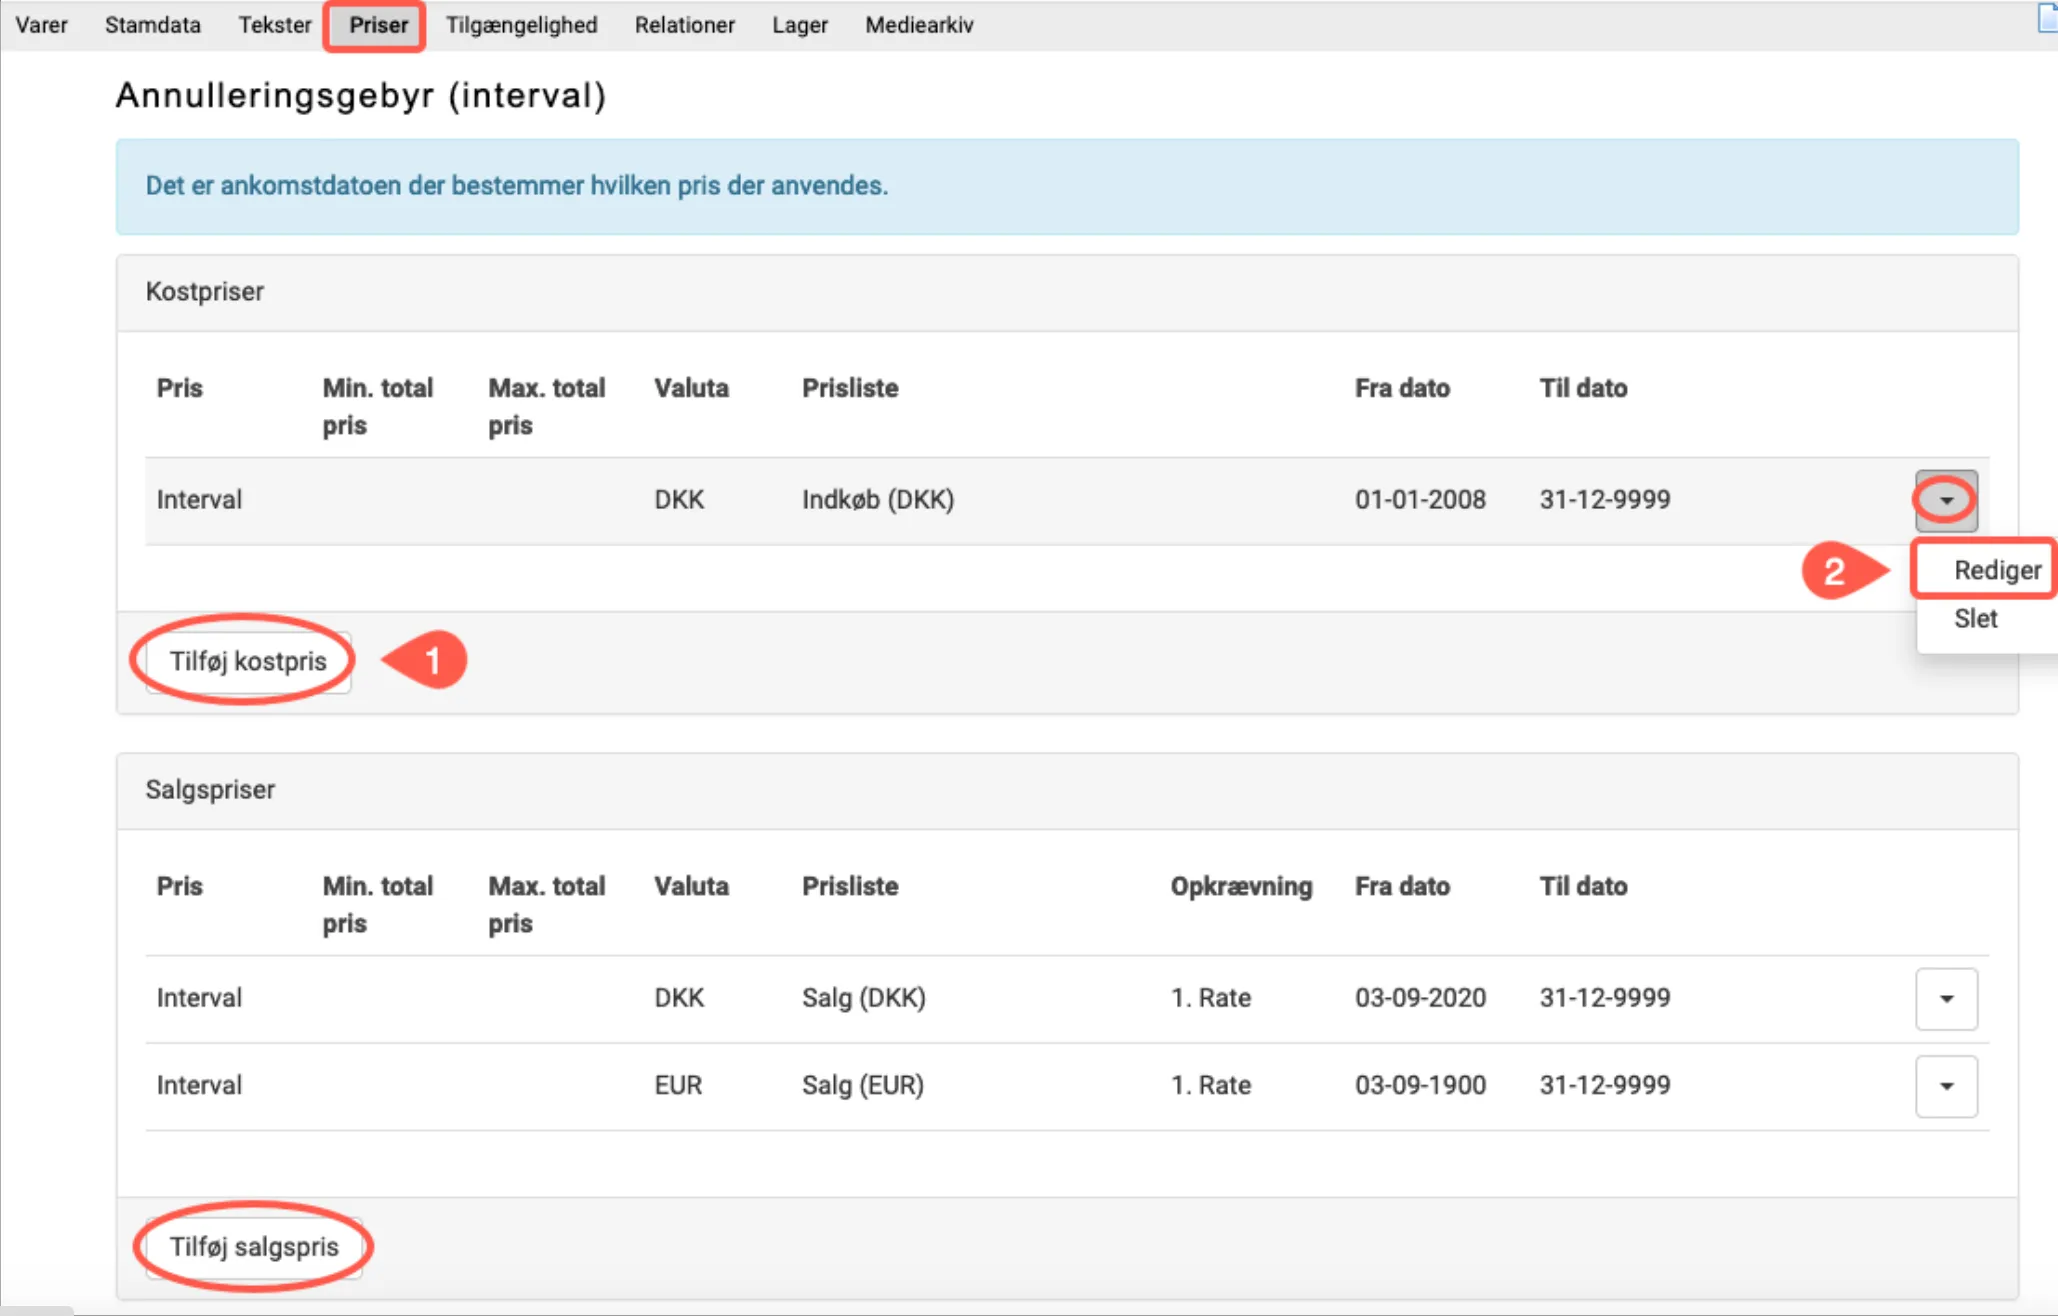2058x1316 pixels.
Task: Switch to the Lager tab
Action: [799, 25]
